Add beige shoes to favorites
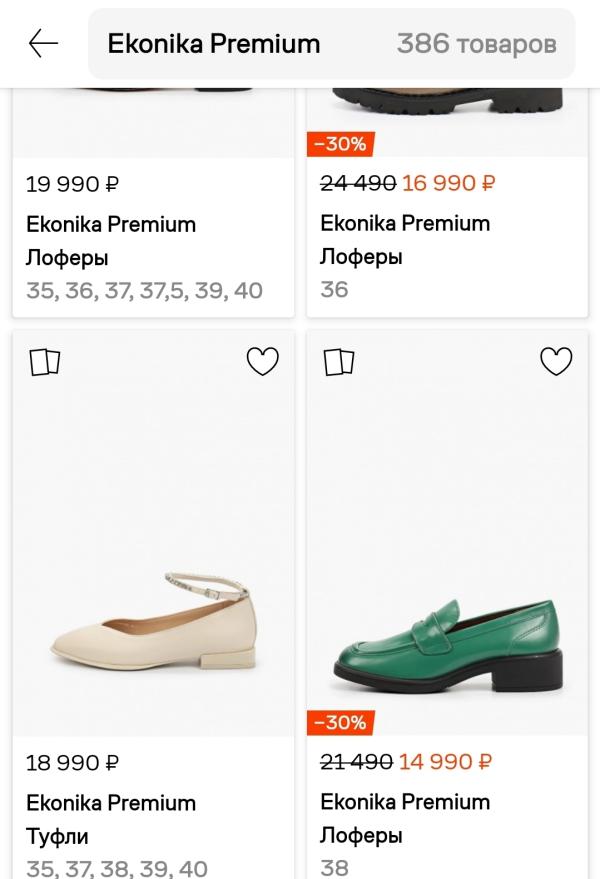 tap(262, 362)
